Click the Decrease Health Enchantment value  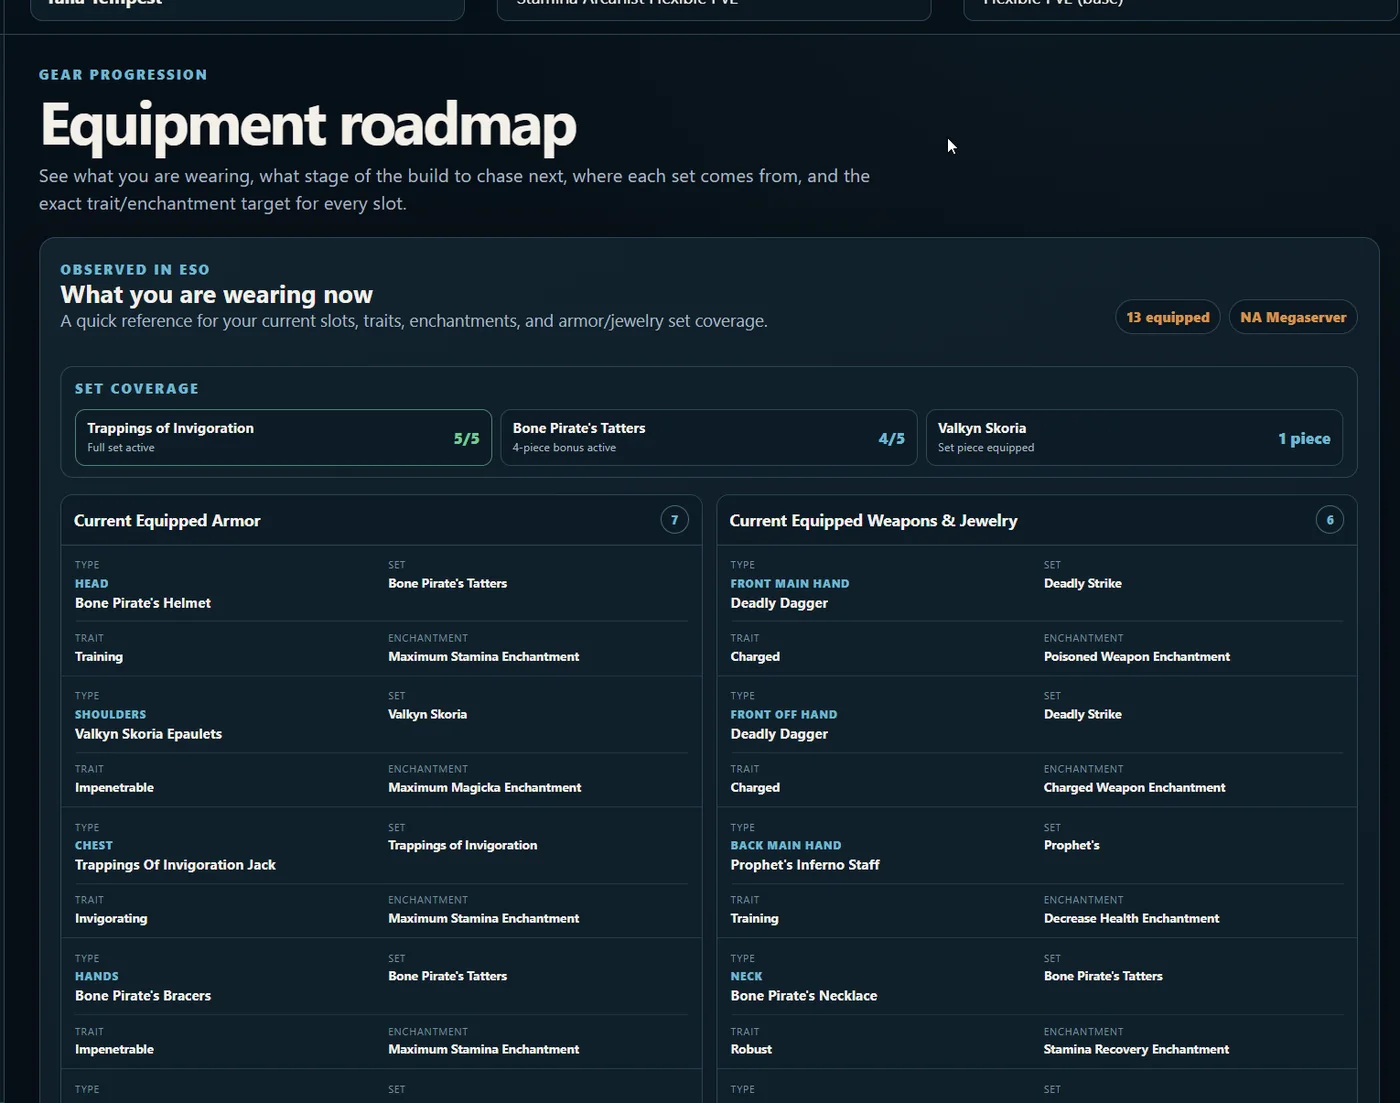coord(1131,919)
